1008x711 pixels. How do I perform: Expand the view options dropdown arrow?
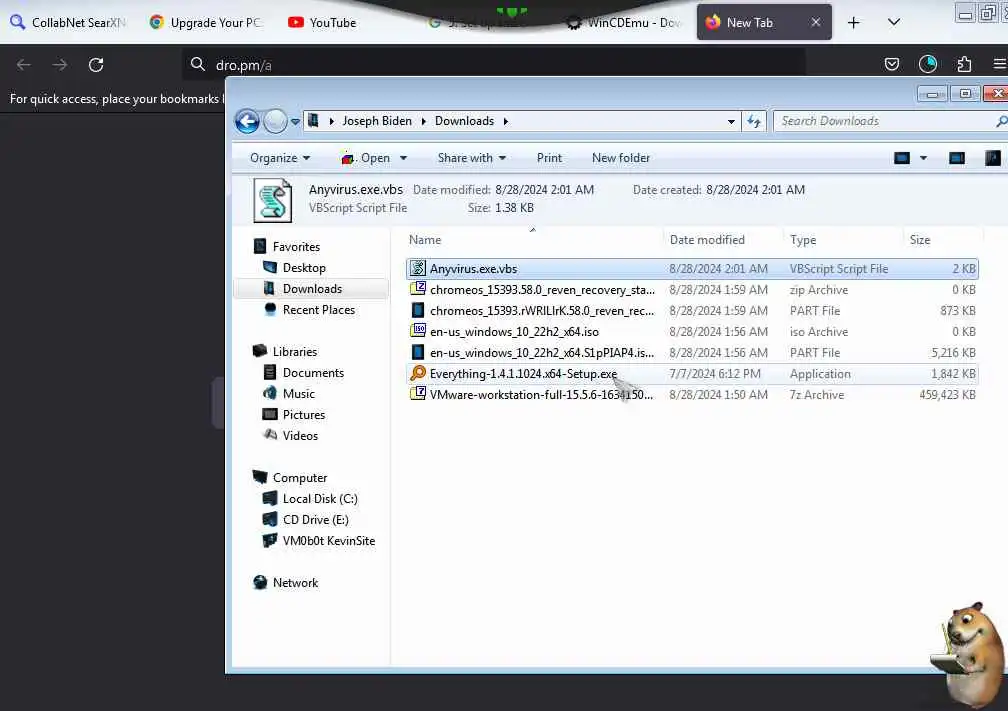point(923,158)
